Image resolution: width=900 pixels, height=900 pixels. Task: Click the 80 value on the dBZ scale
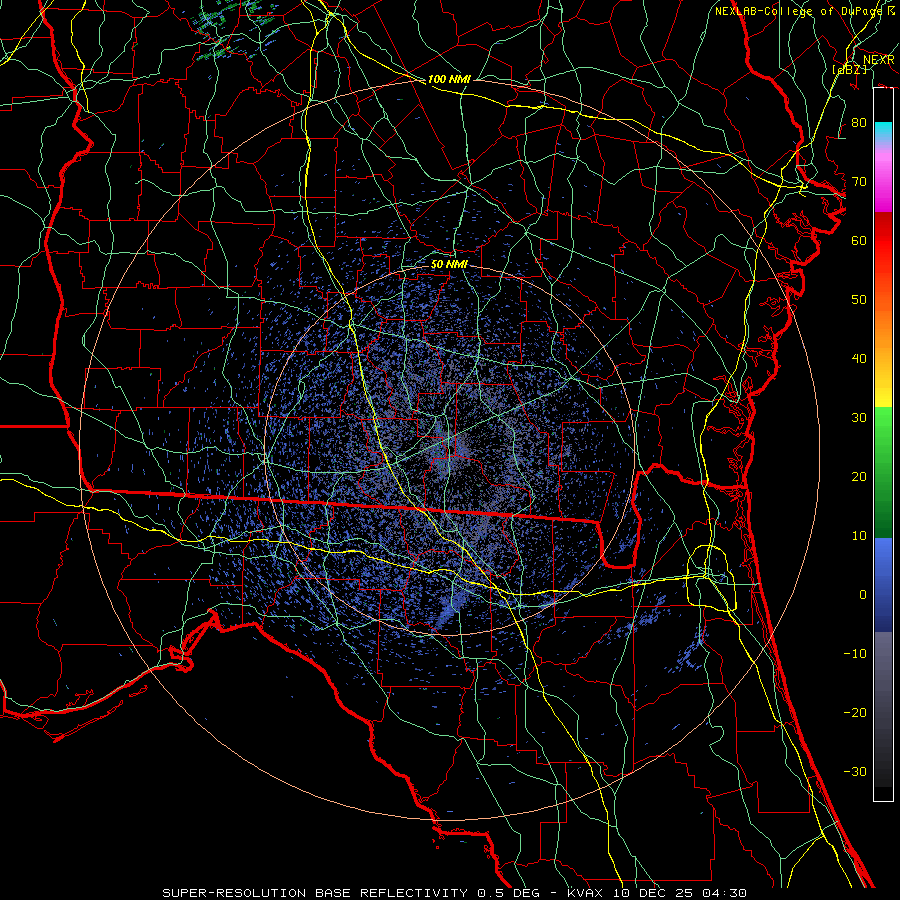pyautogui.click(x=859, y=123)
